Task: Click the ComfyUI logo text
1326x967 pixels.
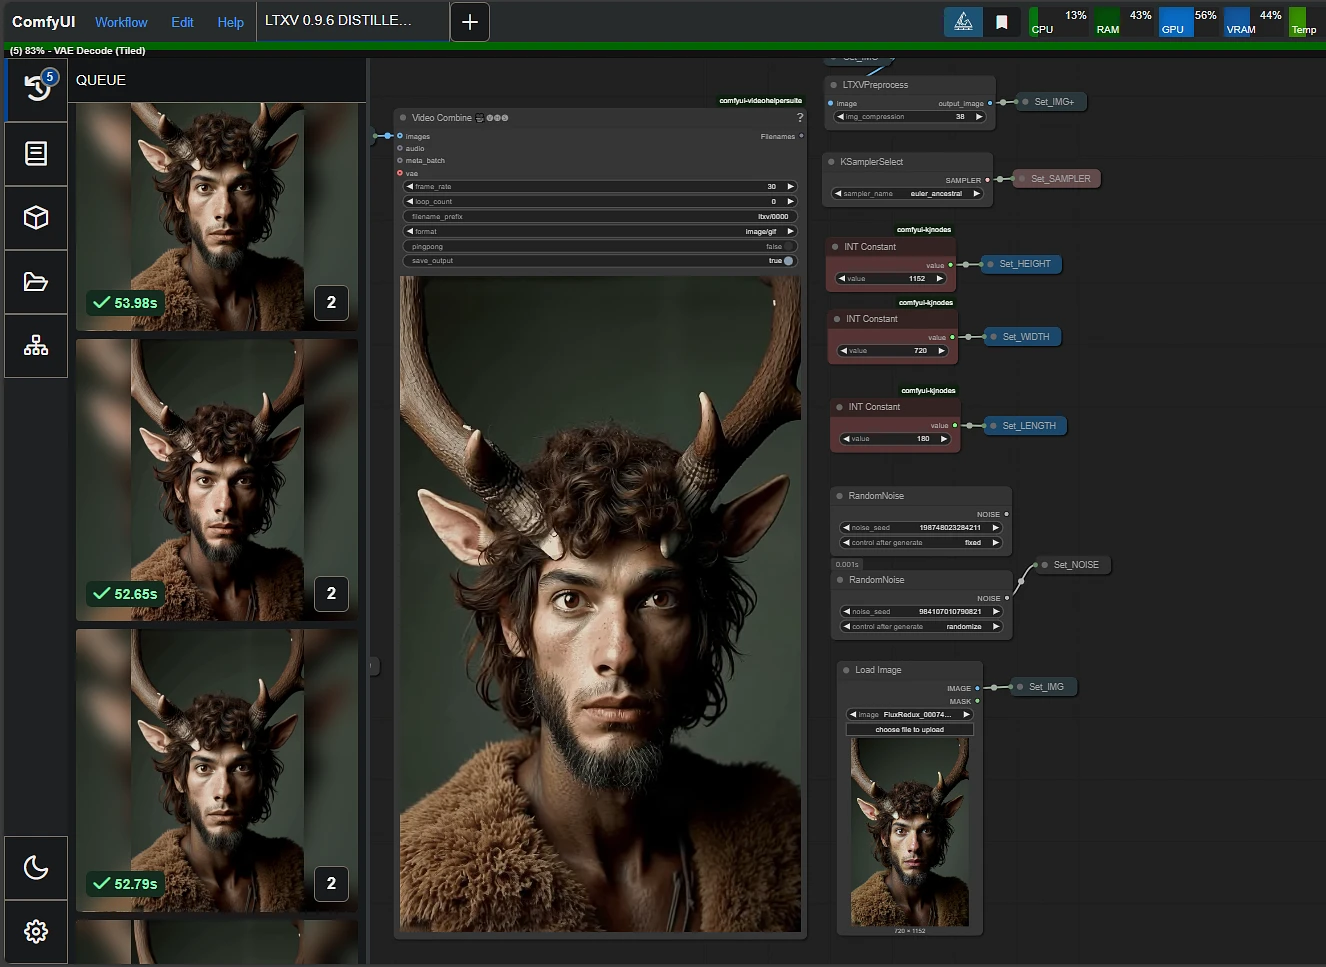Action: point(43,22)
